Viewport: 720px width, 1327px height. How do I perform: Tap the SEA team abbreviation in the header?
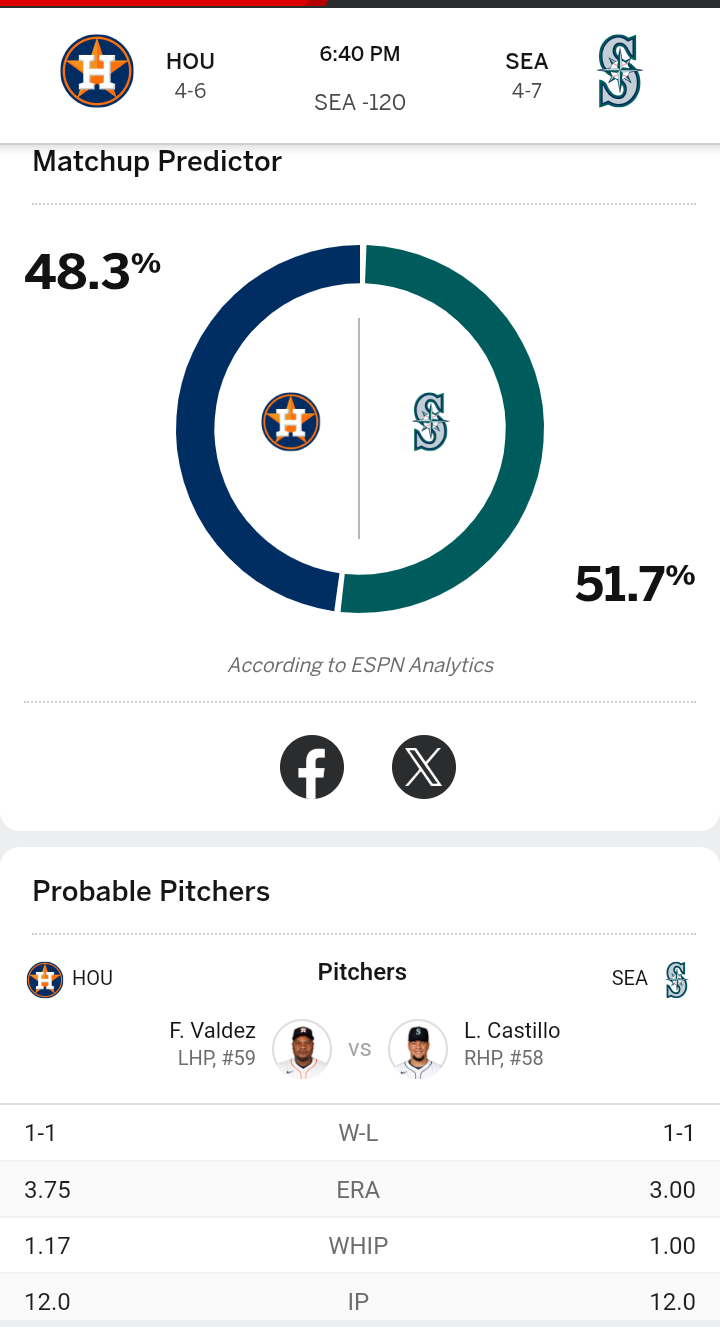tap(527, 62)
